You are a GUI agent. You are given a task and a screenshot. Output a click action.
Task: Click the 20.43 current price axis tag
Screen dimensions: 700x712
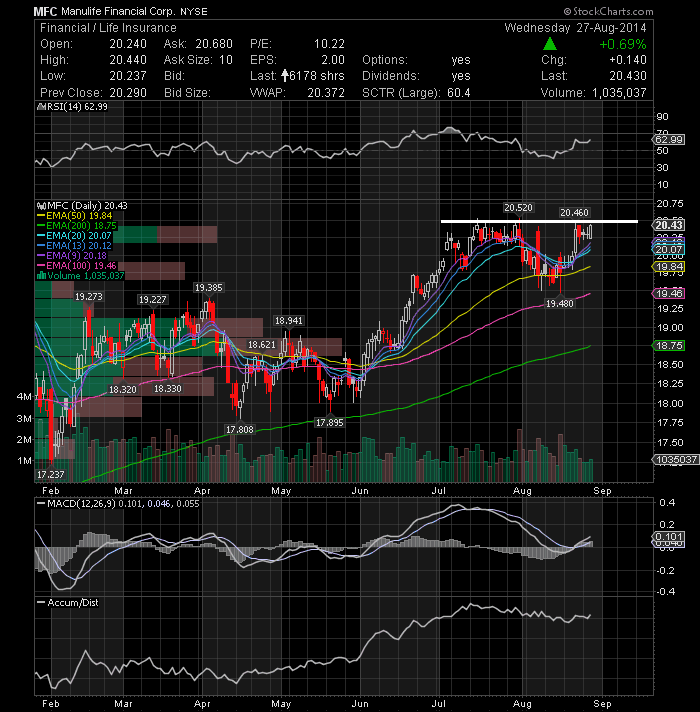pos(669,225)
